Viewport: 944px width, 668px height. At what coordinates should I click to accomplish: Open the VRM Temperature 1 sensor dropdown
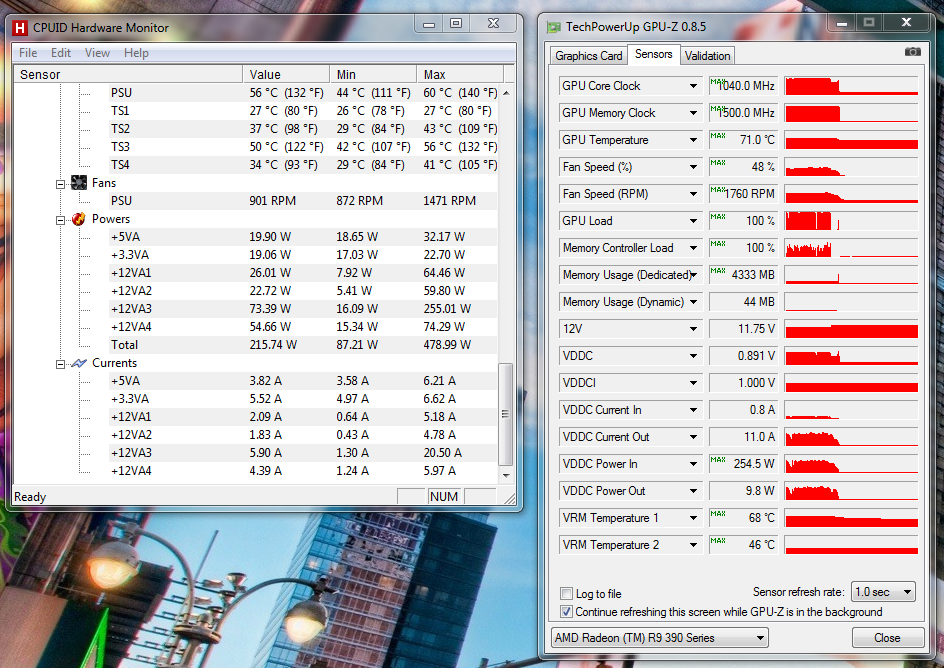[694, 518]
